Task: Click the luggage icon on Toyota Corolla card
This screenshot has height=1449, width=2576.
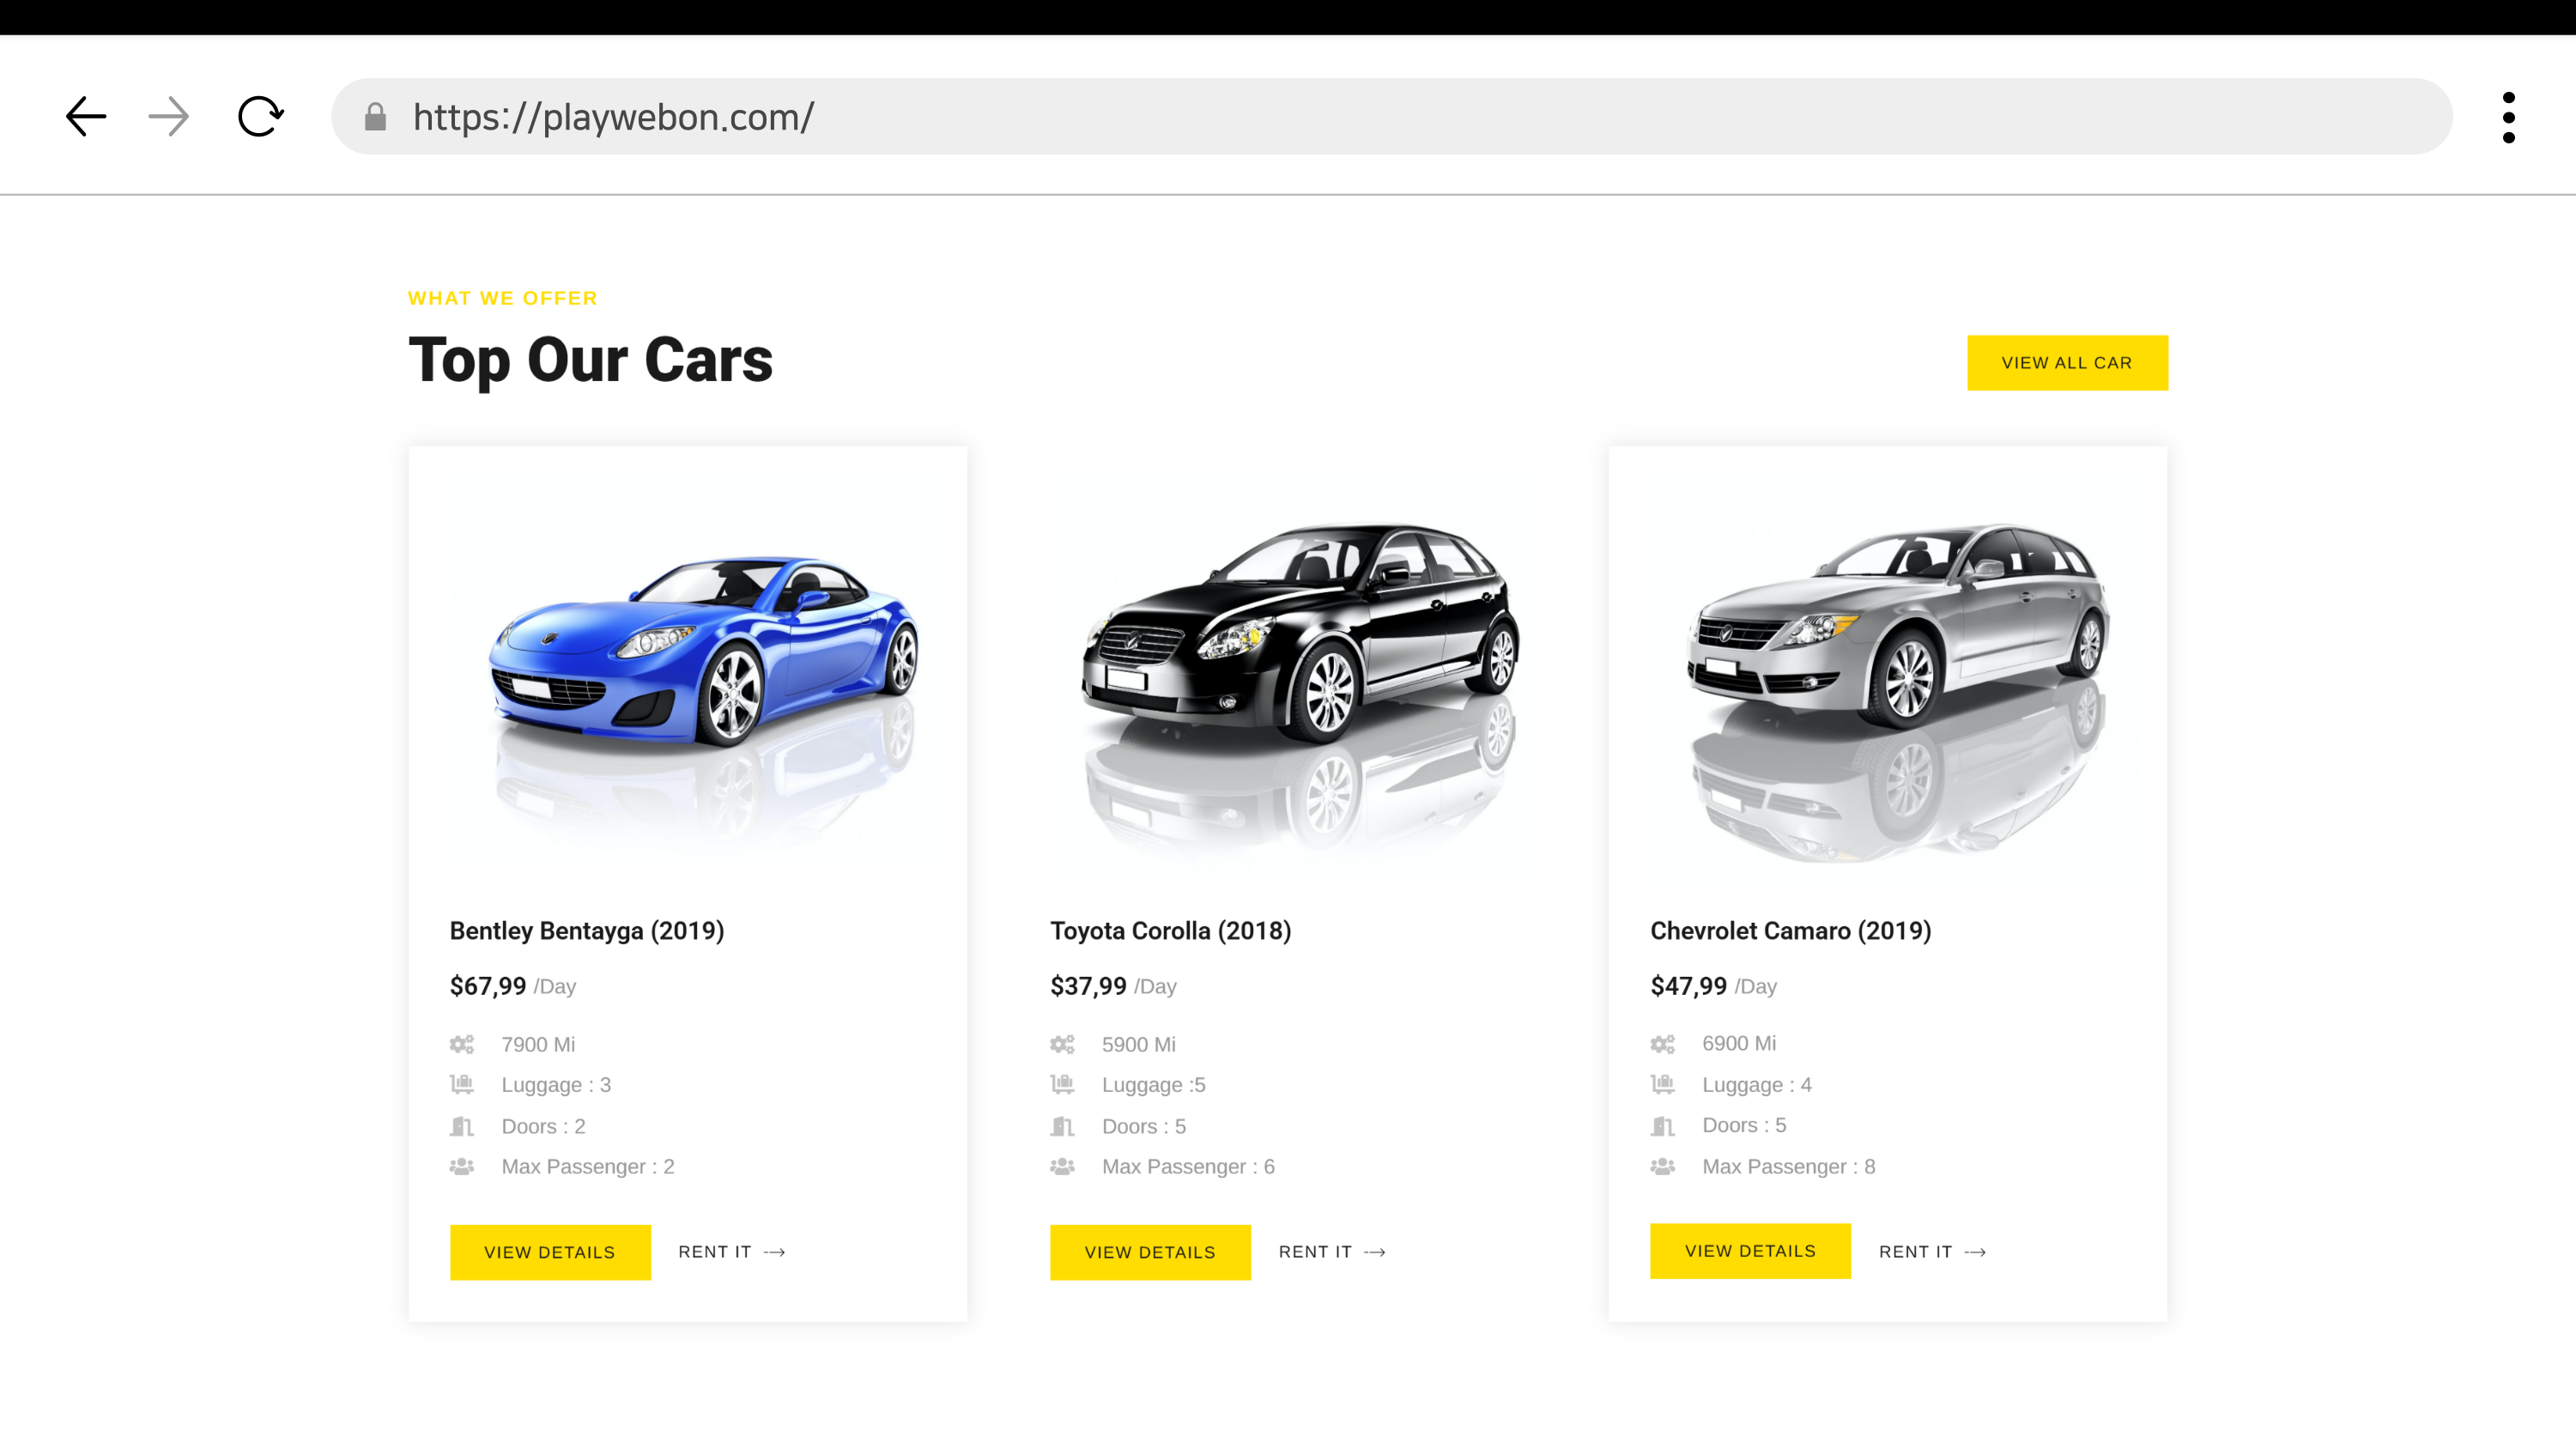Action: (1062, 1084)
